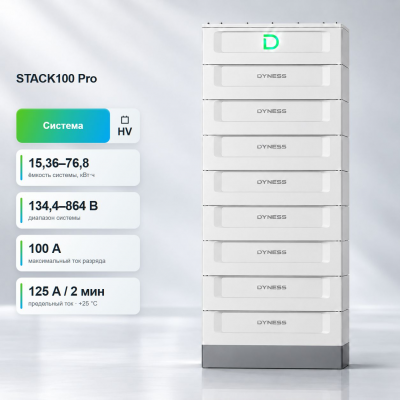
Task: Click the topmost DYNESS logo on the stack
Action: 271,76
